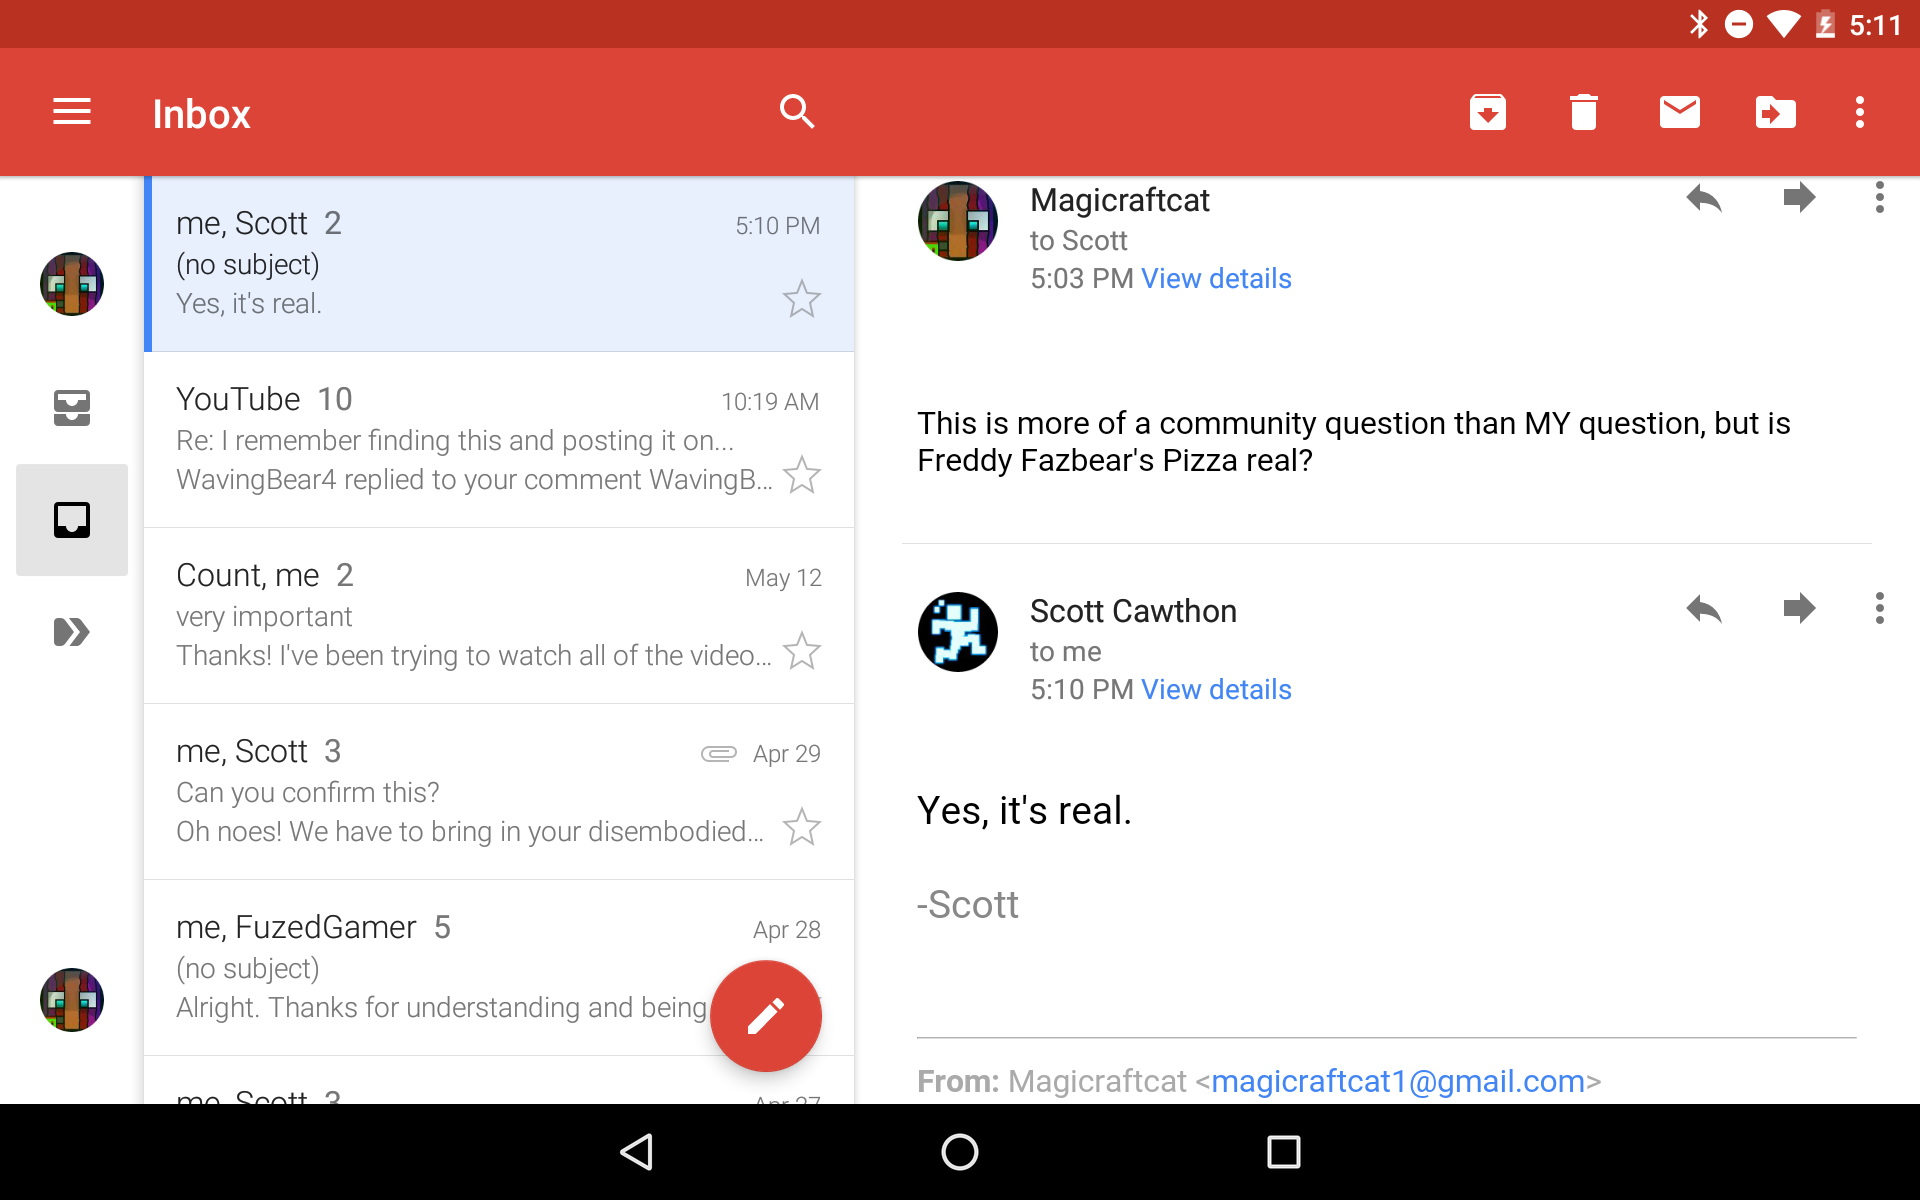Star the YouTube conversation
This screenshot has height=1200, width=1920.
coord(802,475)
